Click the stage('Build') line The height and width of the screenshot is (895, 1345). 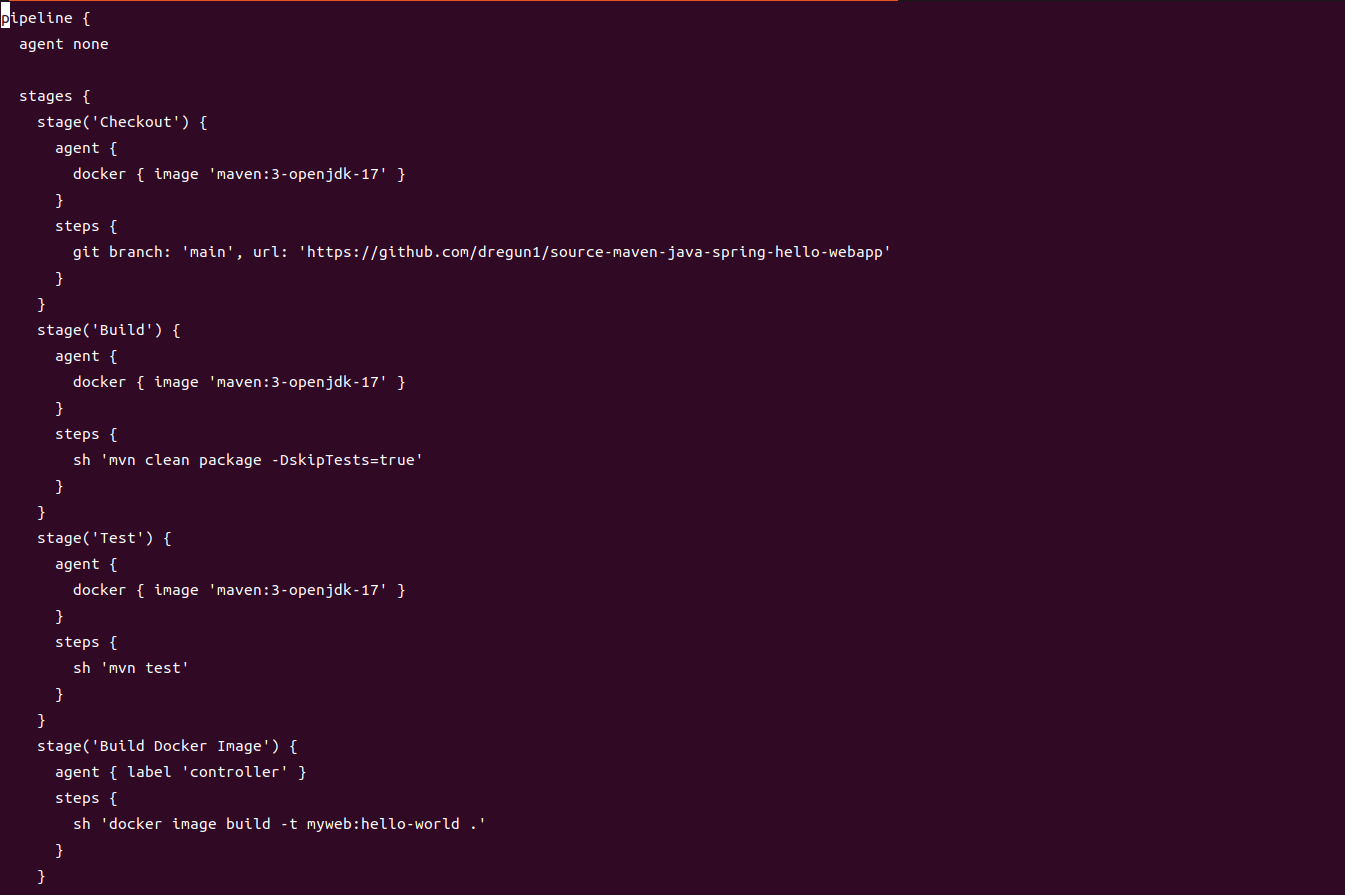[109, 330]
